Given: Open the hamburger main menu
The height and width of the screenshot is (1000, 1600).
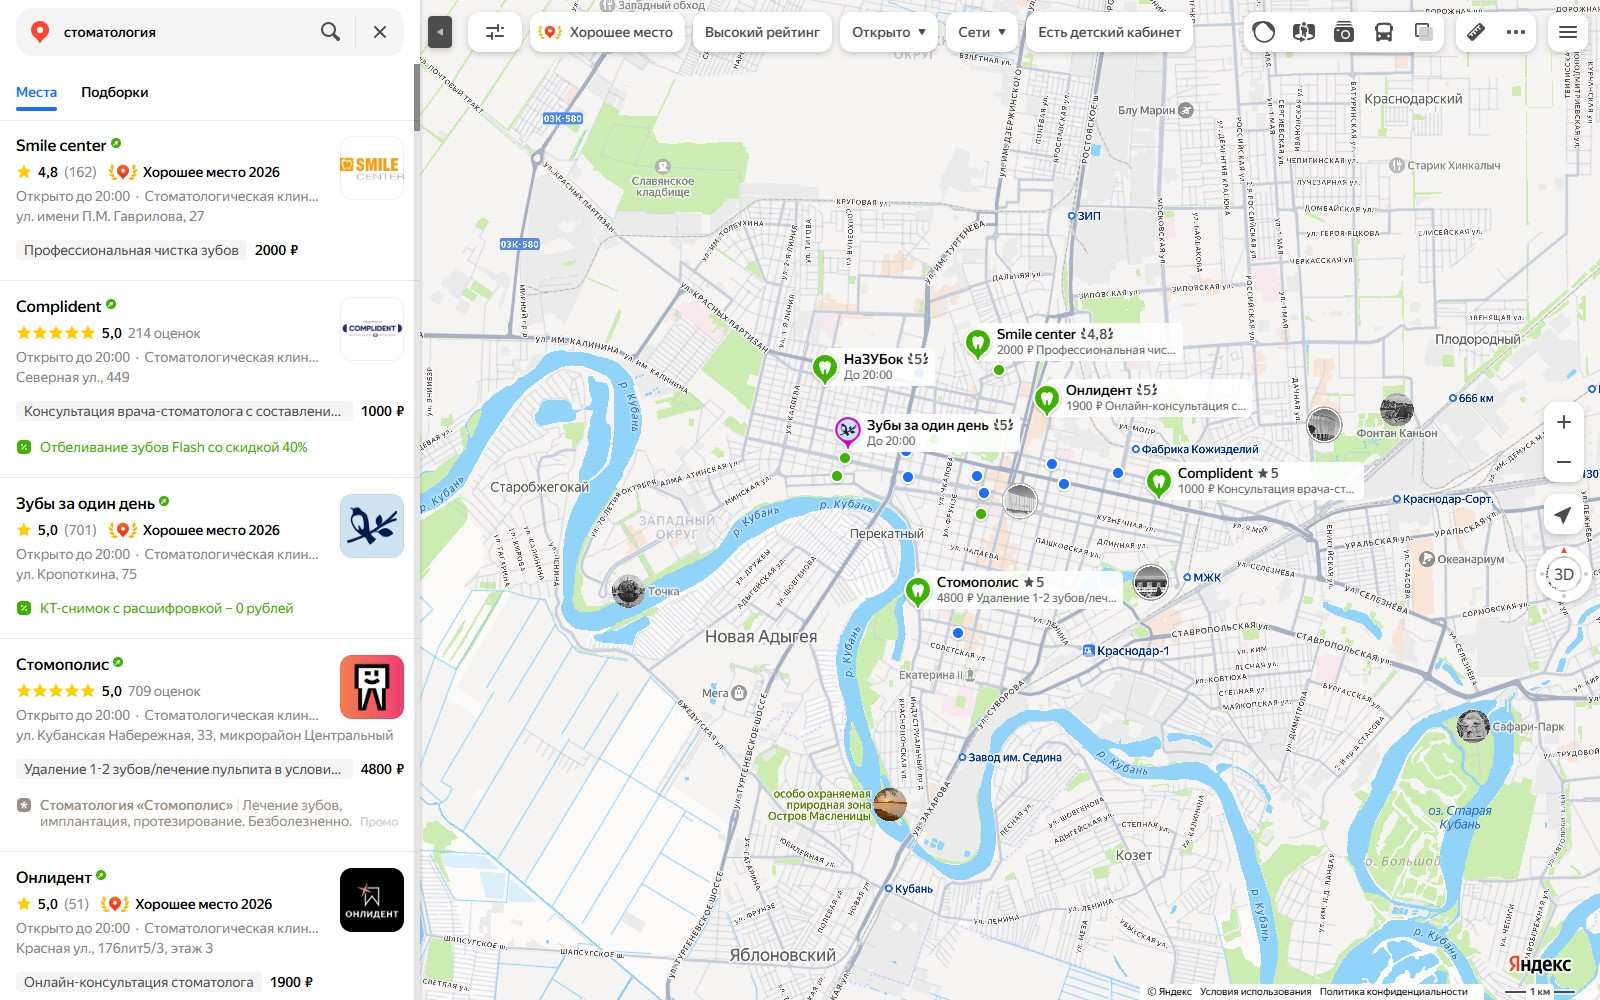Looking at the screenshot, I should click(x=1568, y=32).
